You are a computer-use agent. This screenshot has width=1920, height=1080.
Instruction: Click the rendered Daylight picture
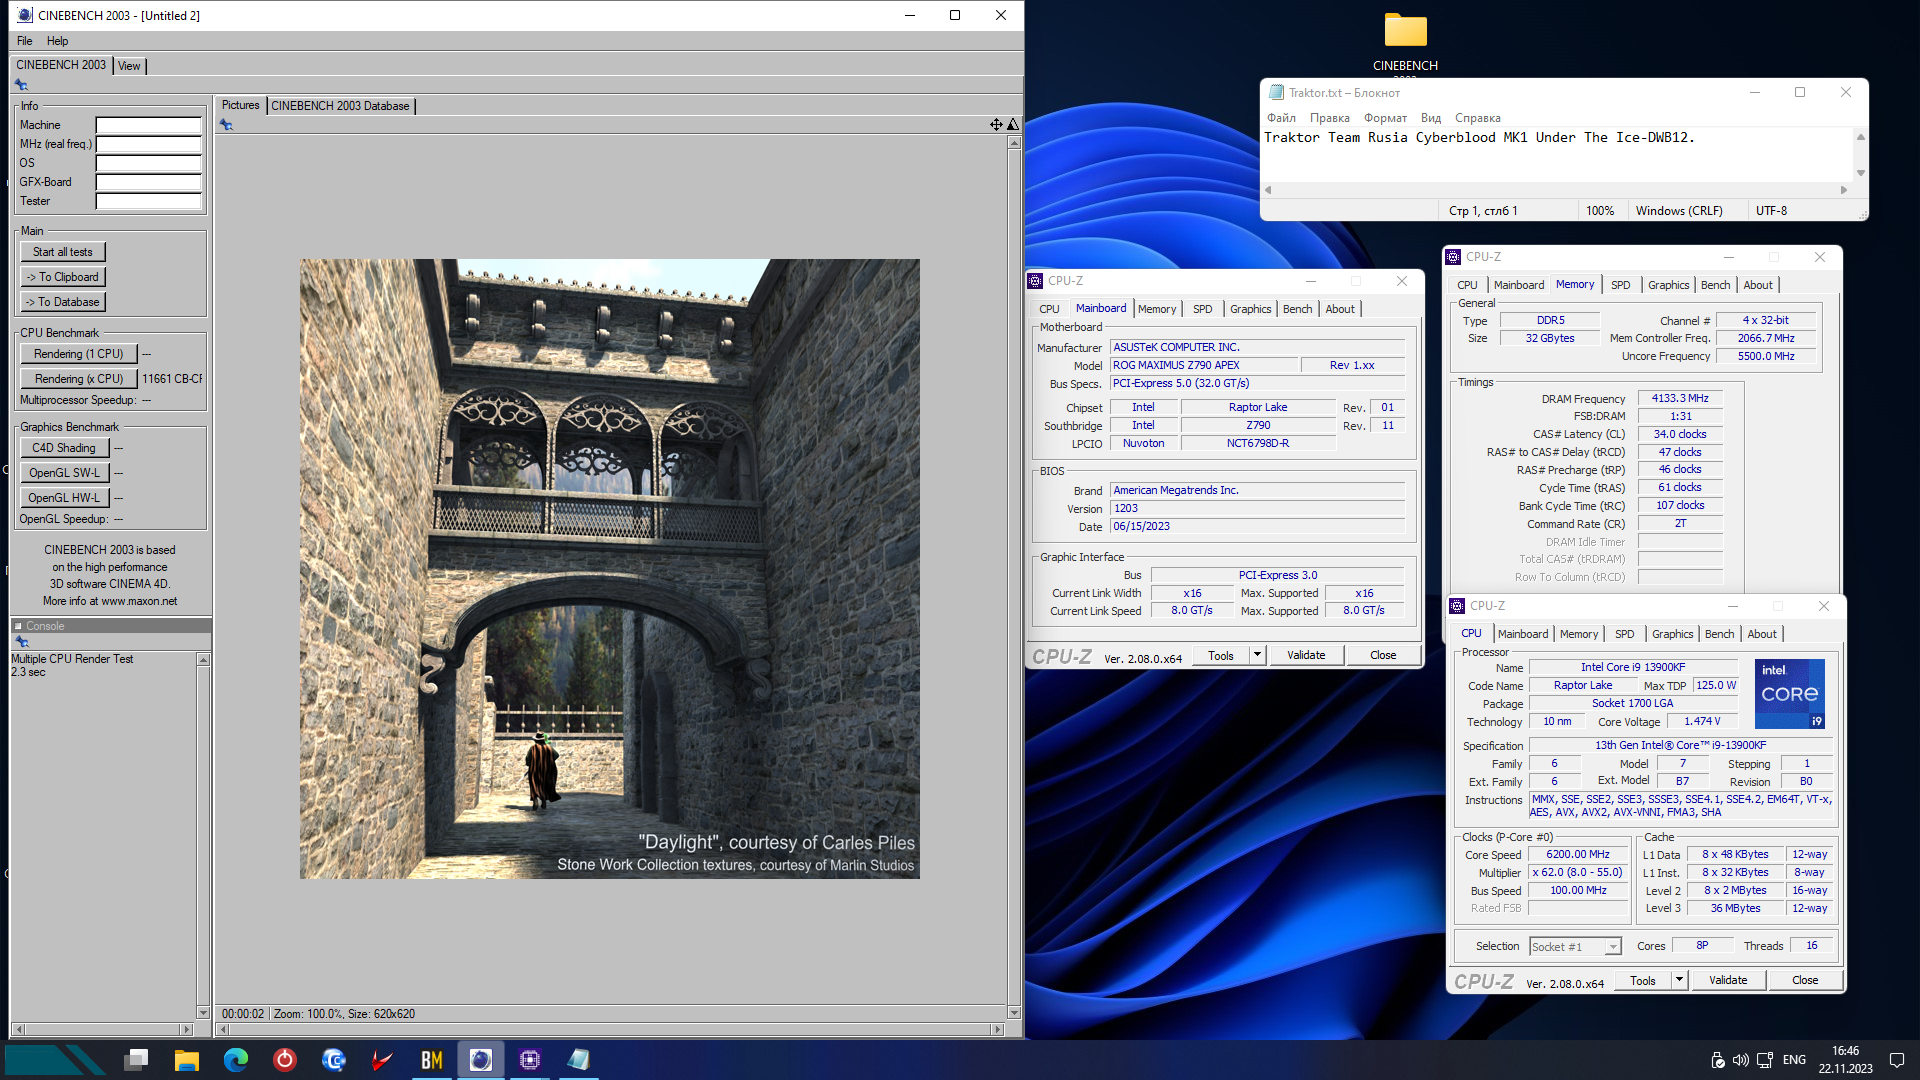(x=609, y=569)
